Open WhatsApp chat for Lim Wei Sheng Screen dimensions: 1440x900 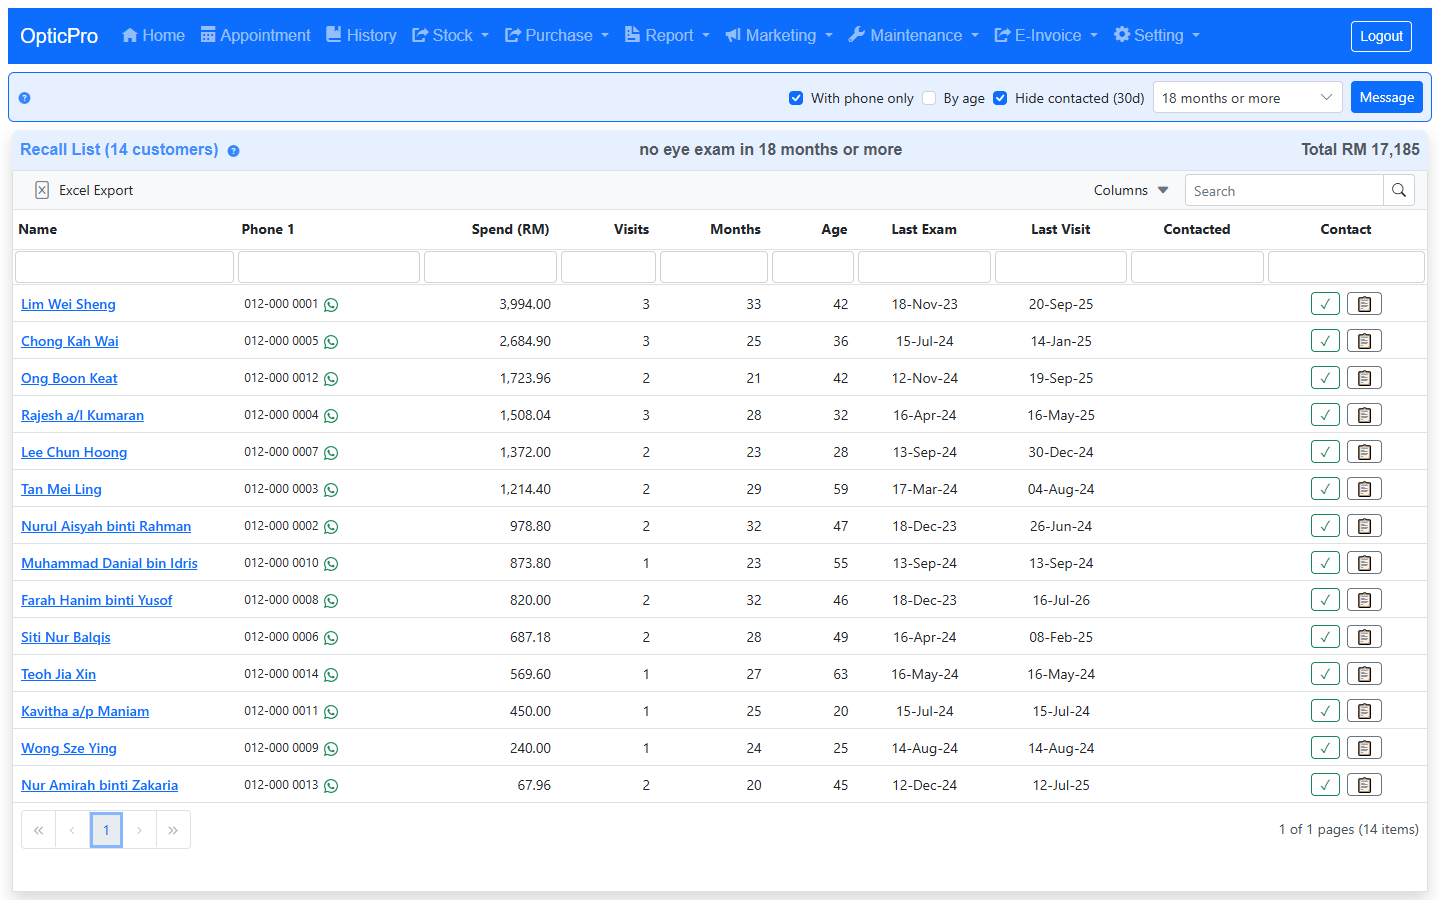(x=331, y=305)
